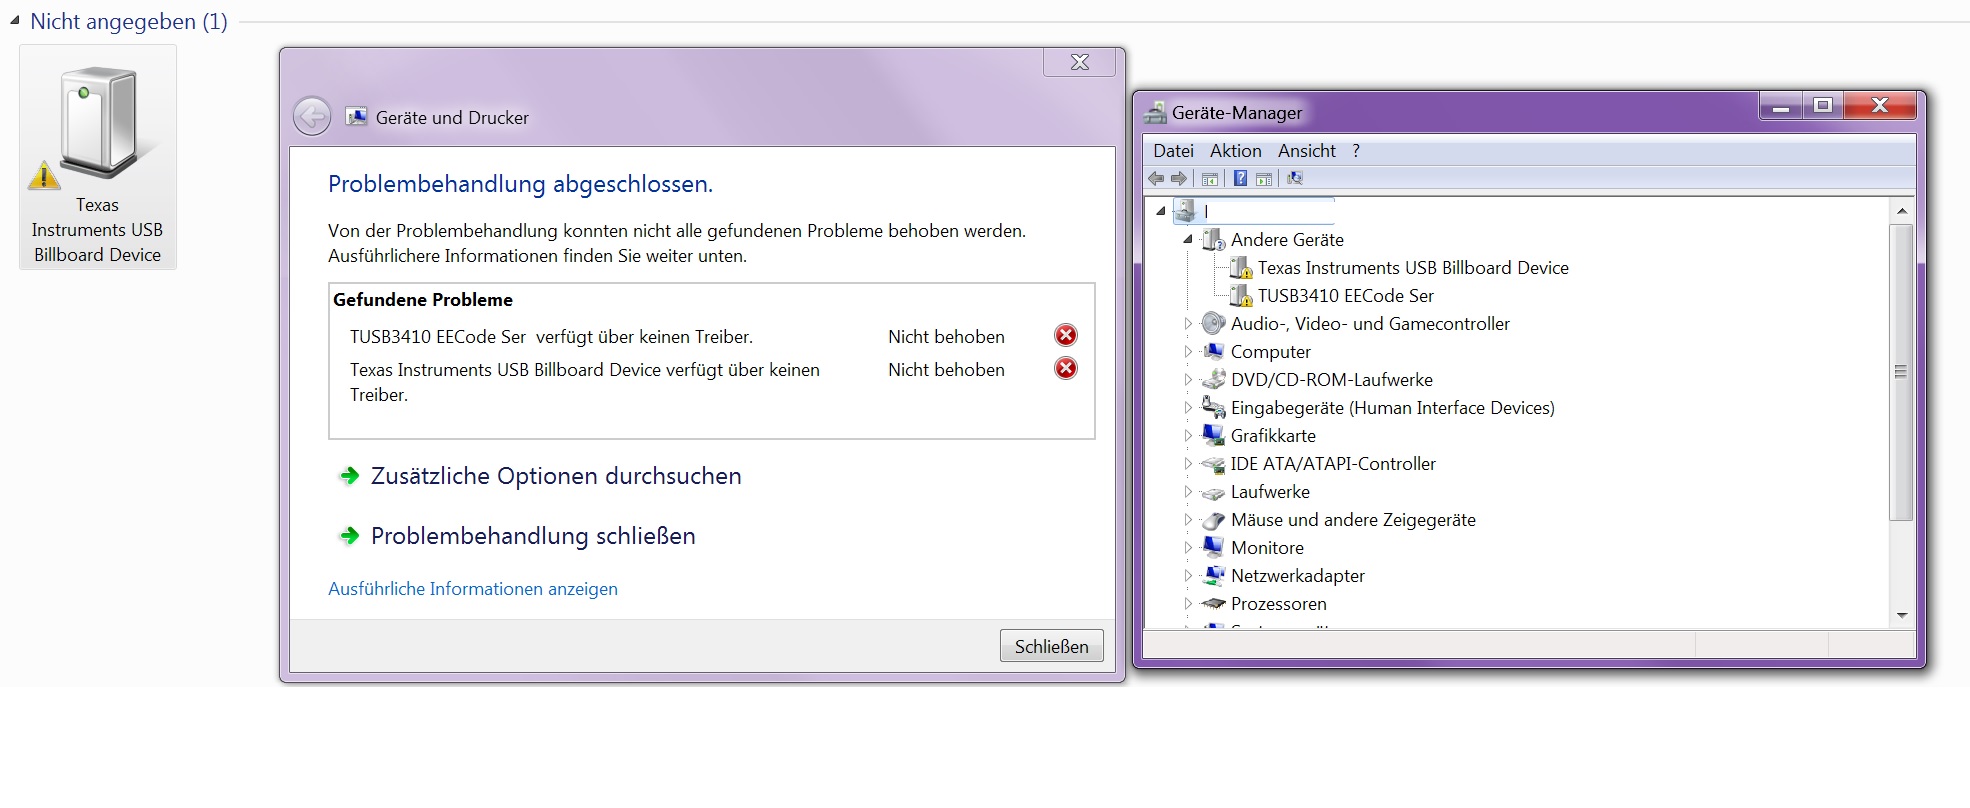1970x808 pixels.
Task: Open the Ansicht menu
Action: 1306,151
